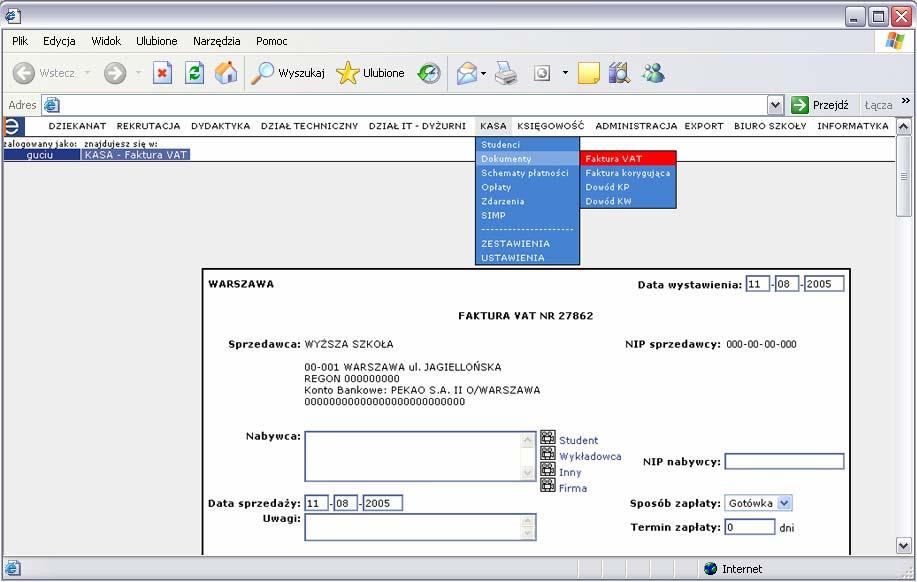Open the Pomoc menu
The width and height of the screenshot is (917, 582).
click(x=271, y=41)
